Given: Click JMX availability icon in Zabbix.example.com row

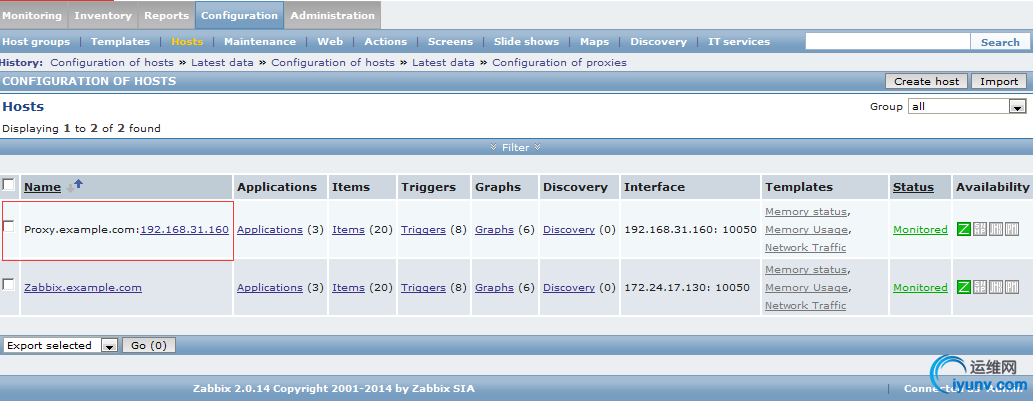Looking at the screenshot, I should tap(996, 287).
